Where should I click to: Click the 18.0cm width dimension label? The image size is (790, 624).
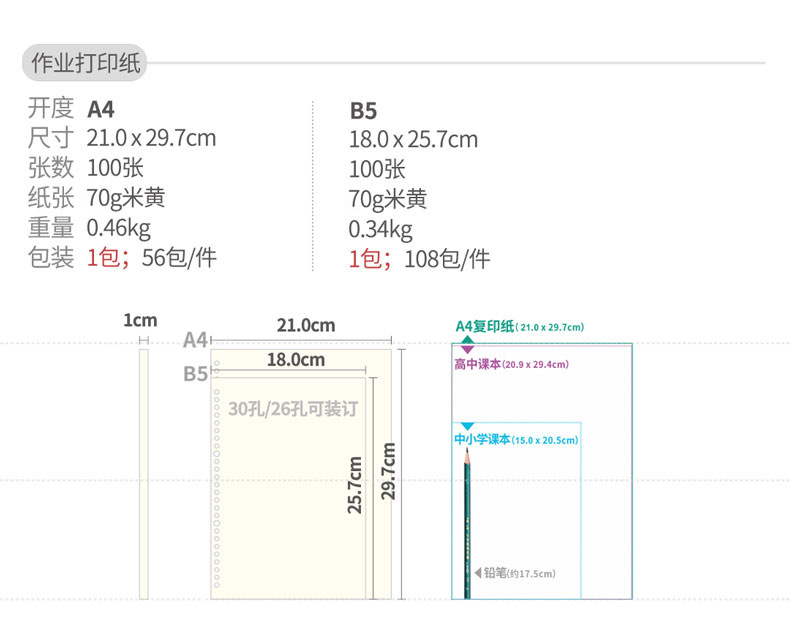point(295,360)
